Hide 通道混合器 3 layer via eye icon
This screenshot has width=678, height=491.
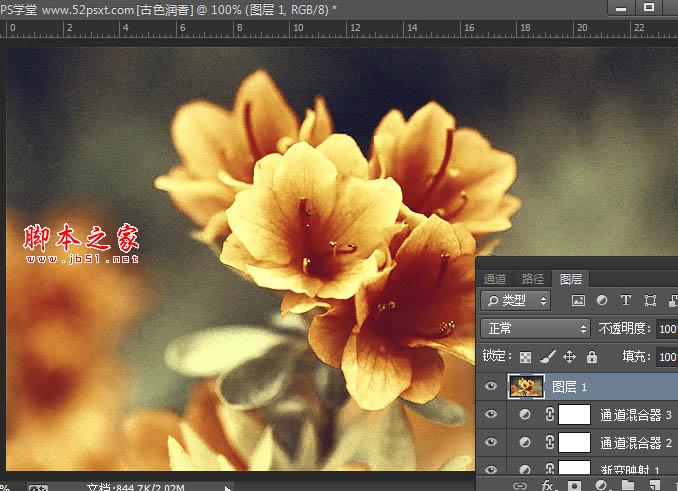491,414
